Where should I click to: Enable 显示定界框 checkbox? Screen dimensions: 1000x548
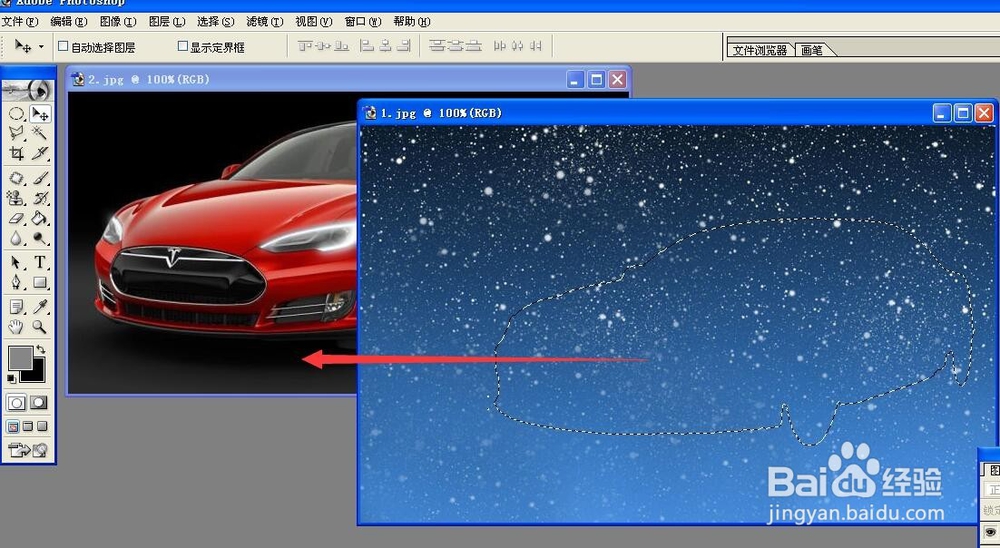(x=182, y=46)
